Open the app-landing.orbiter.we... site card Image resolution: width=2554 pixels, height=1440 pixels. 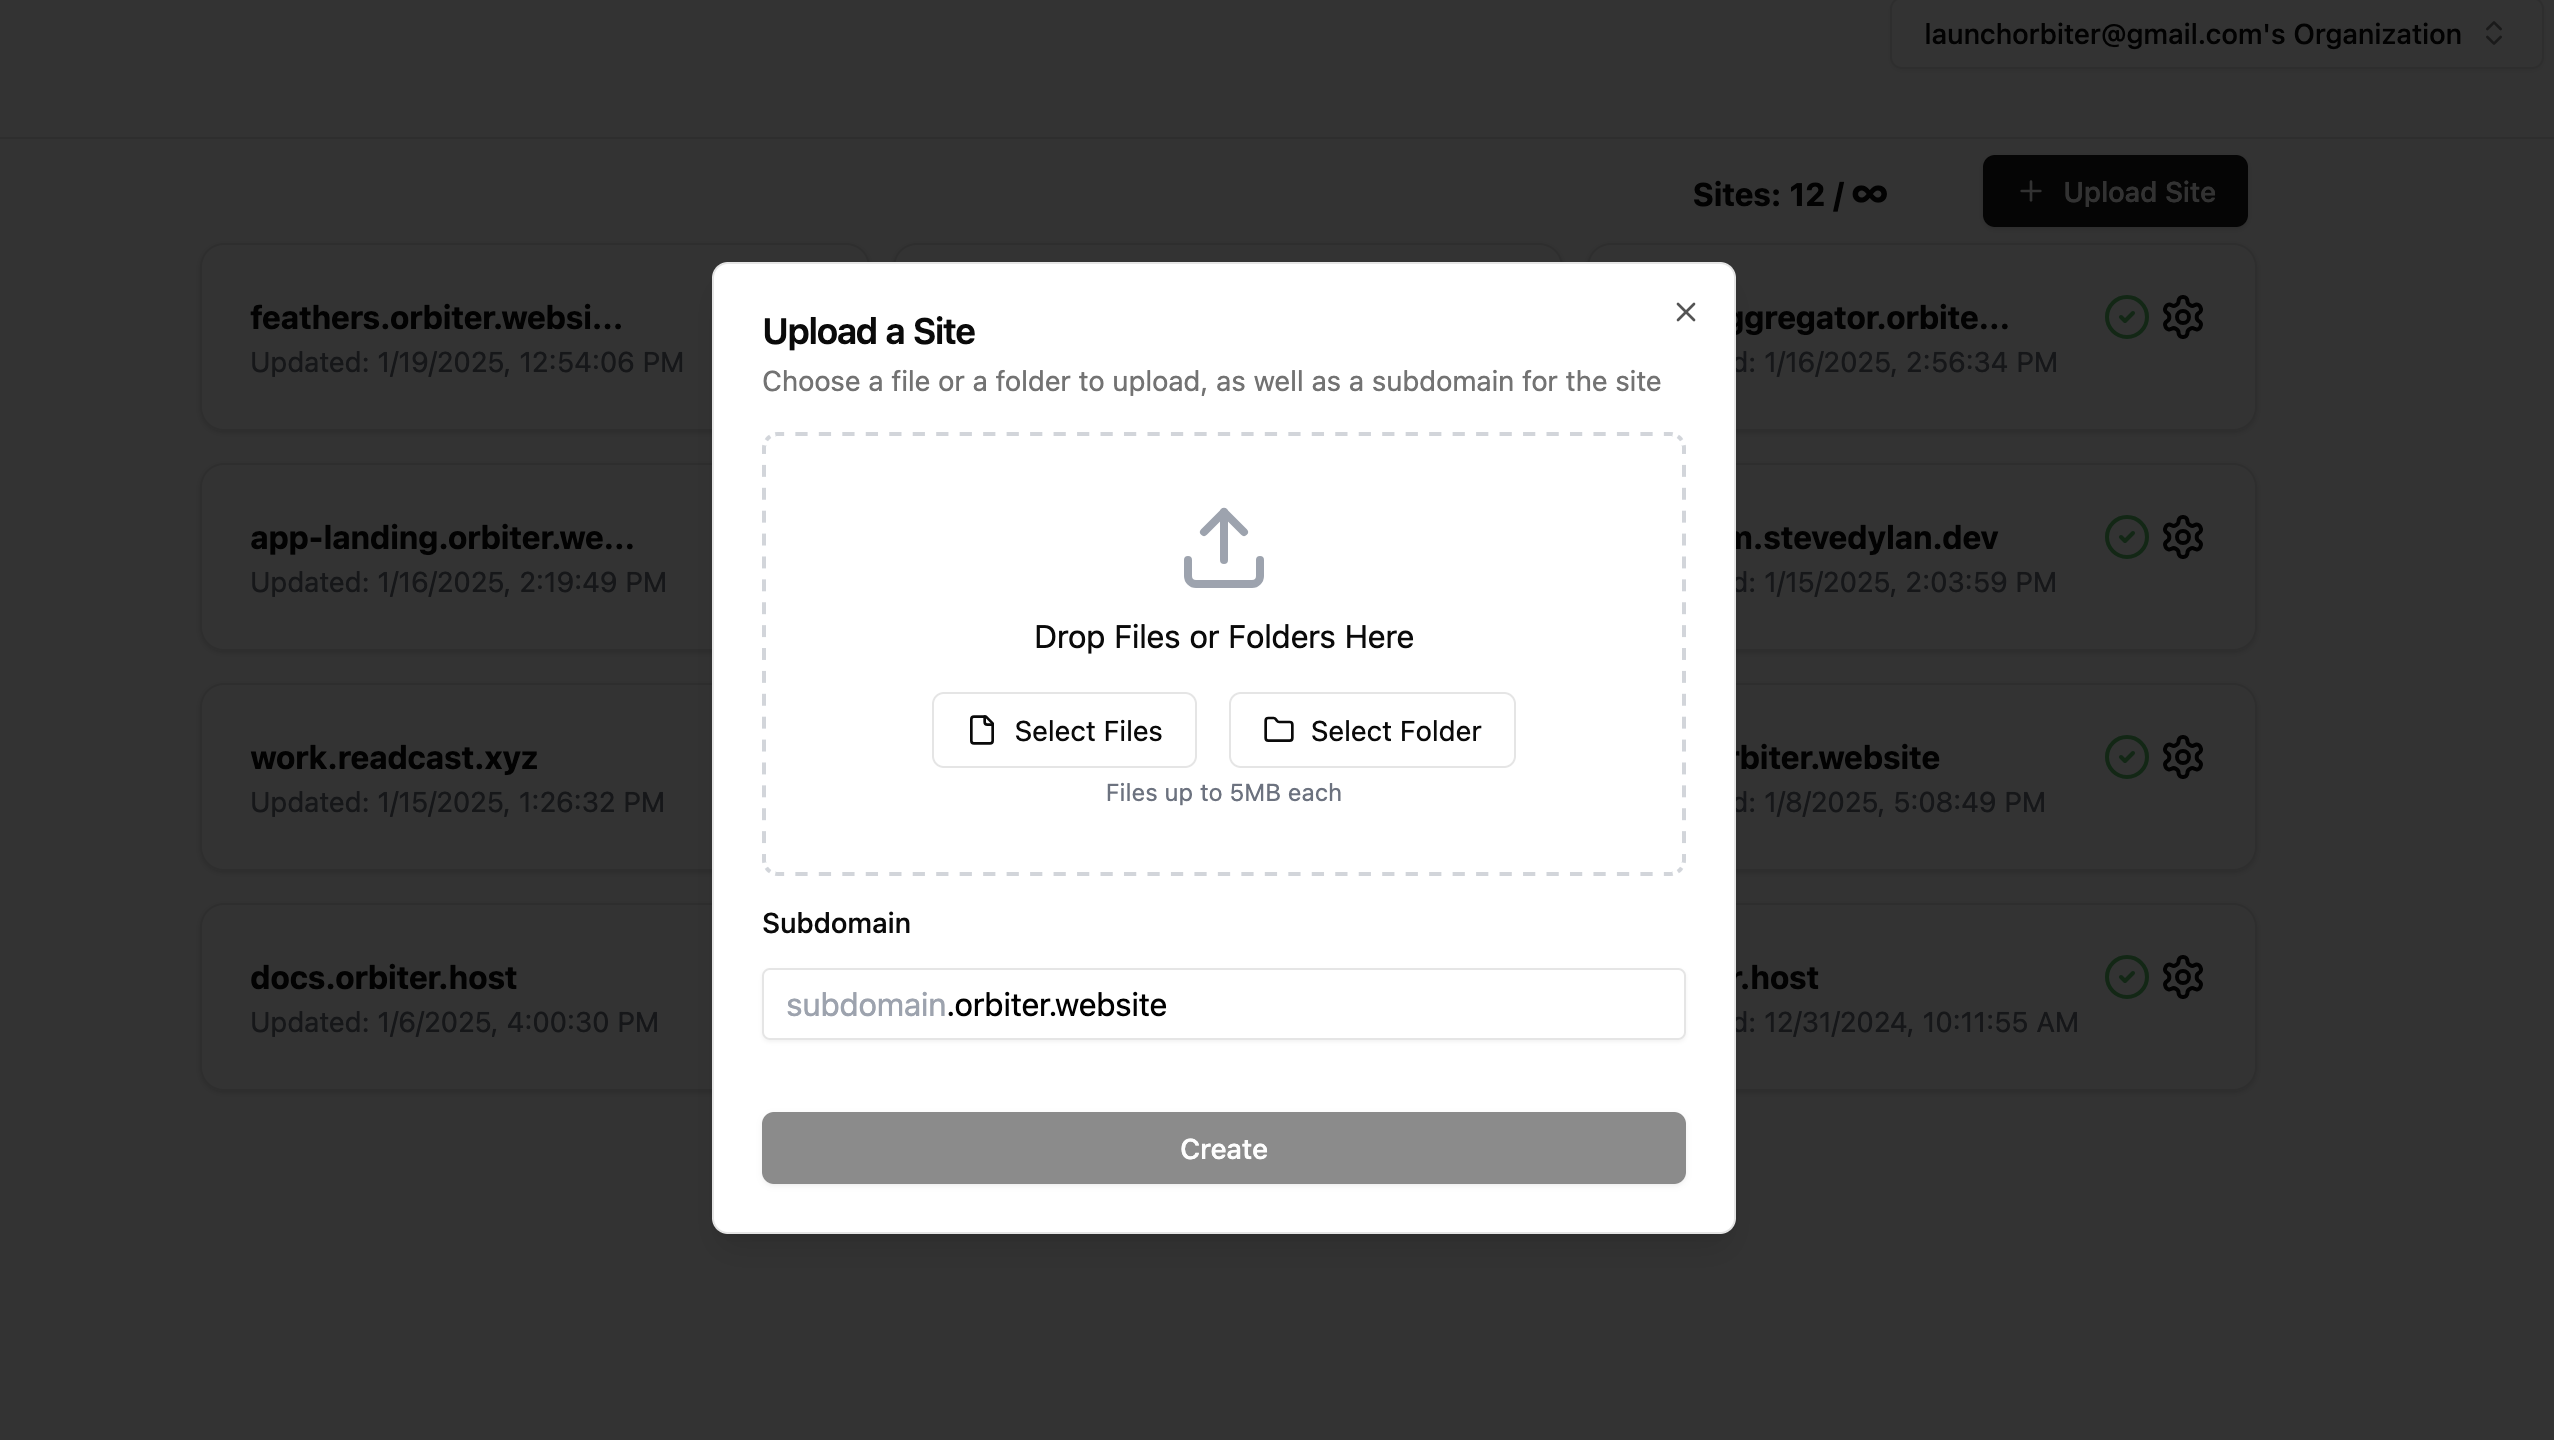click(457, 558)
